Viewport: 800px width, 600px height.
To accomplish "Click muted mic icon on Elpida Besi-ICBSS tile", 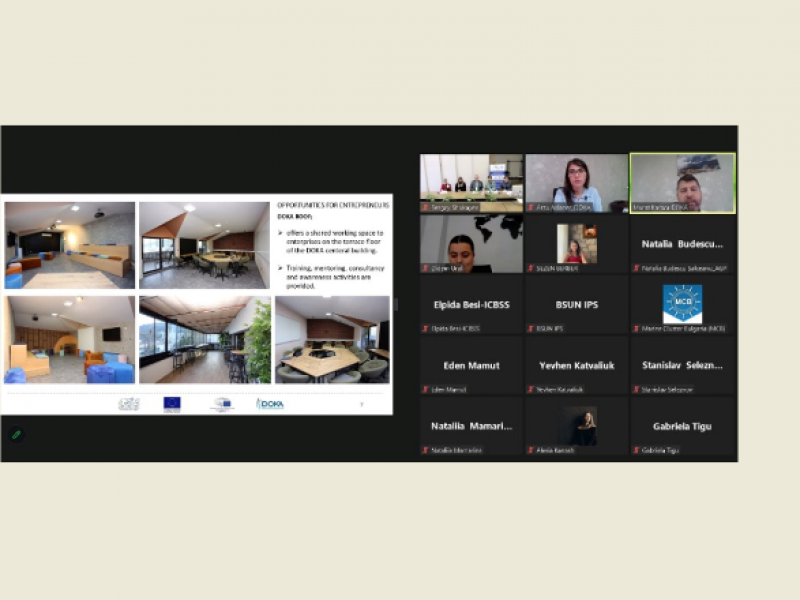I will 425,328.
